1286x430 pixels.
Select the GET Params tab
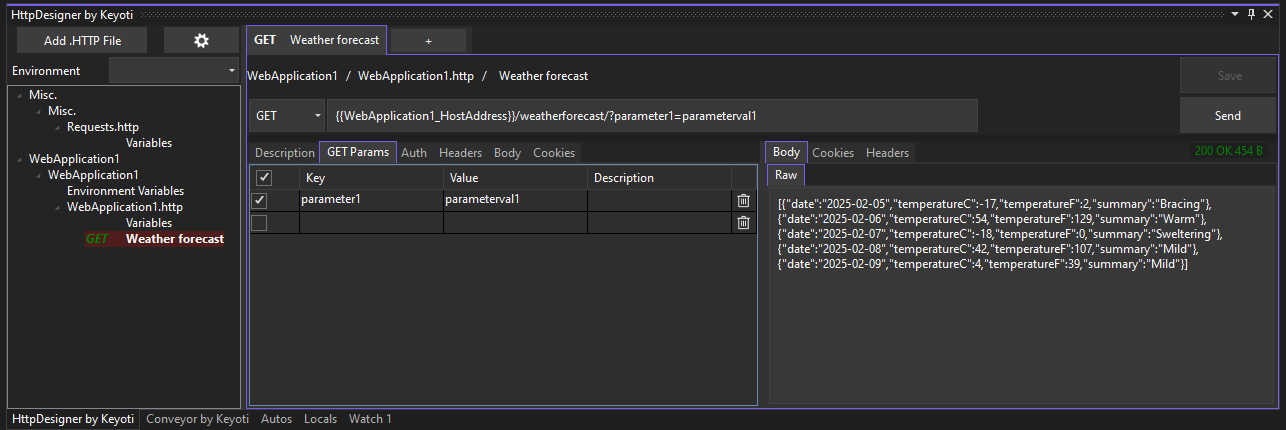tap(358, 153)
